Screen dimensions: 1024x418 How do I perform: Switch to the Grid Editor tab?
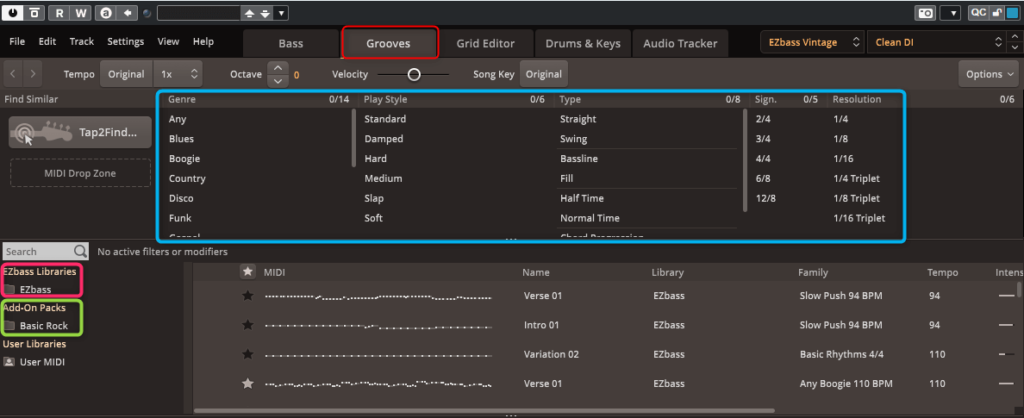coord(485,43)
